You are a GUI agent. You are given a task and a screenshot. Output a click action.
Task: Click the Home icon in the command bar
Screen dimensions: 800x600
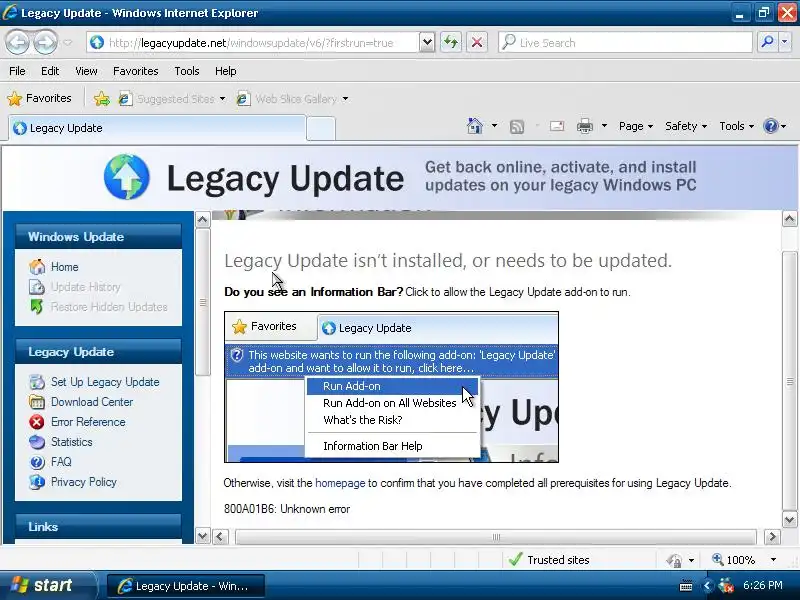click(474, 126)
